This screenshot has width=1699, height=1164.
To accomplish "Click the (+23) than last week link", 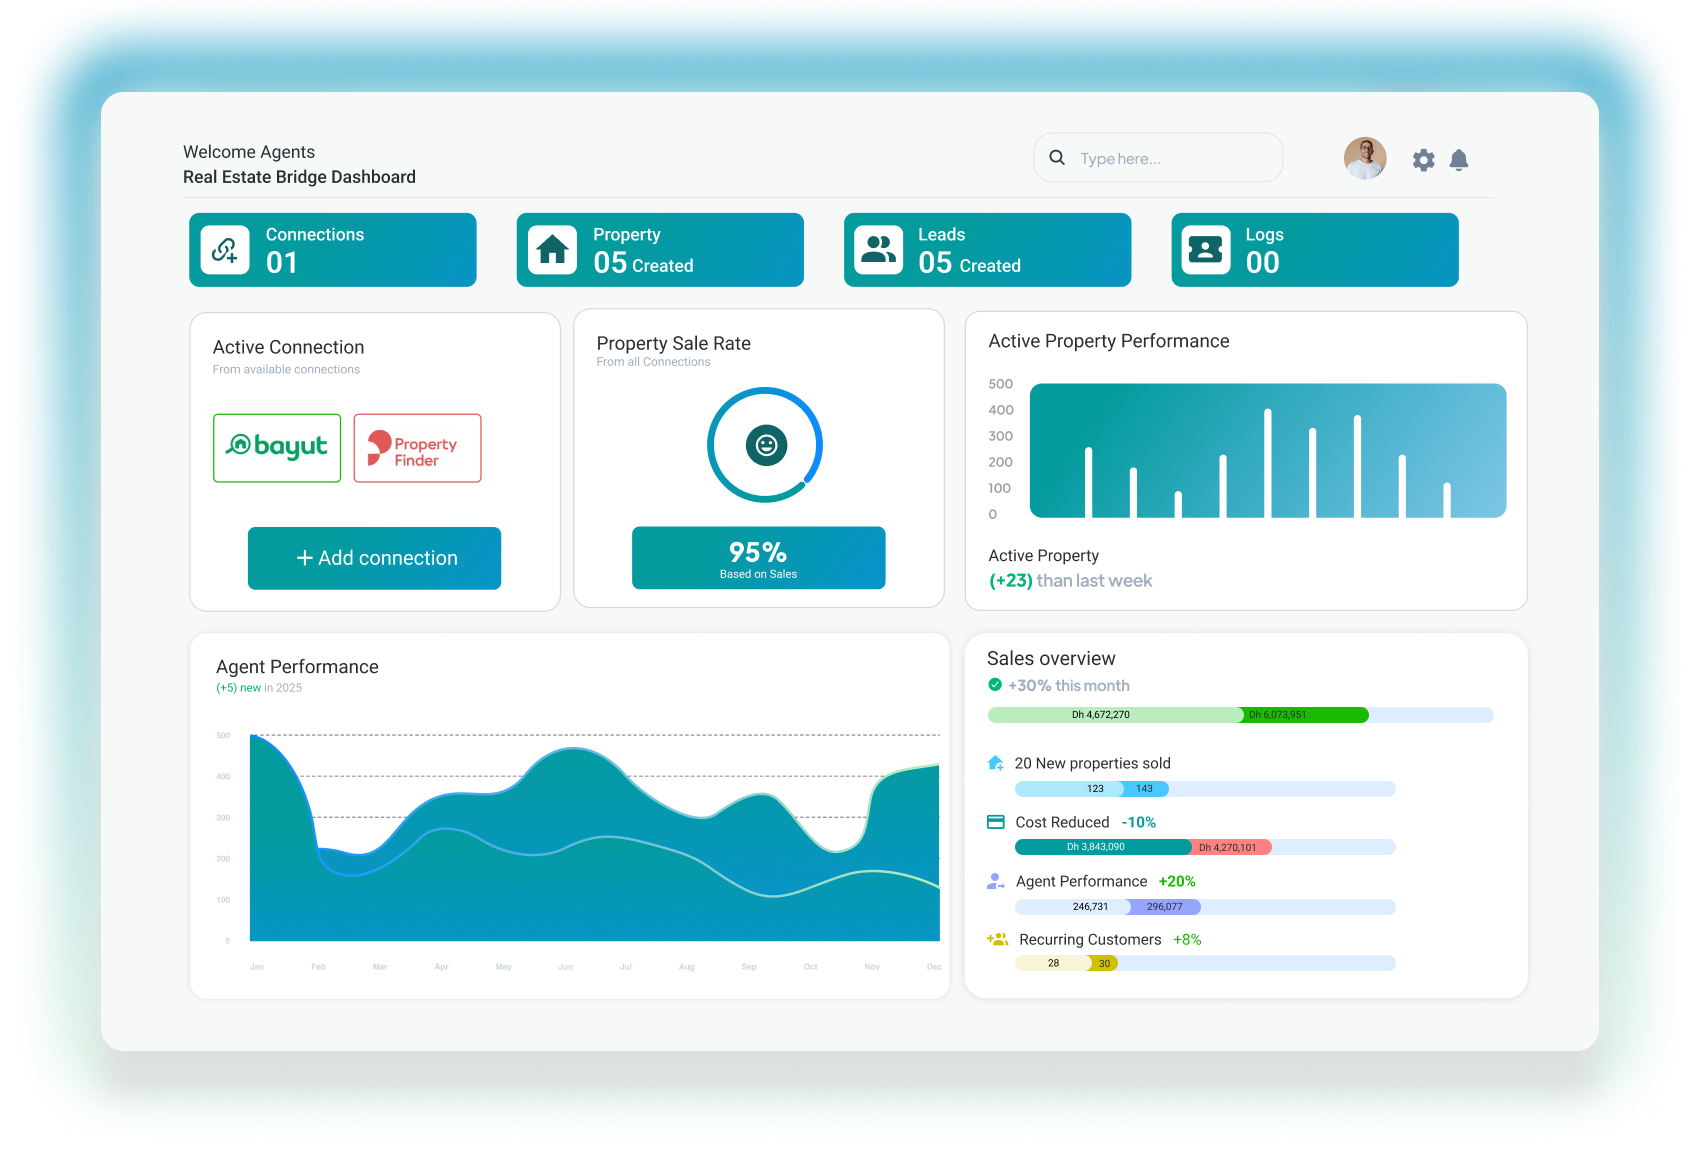I will (1069, 580).
